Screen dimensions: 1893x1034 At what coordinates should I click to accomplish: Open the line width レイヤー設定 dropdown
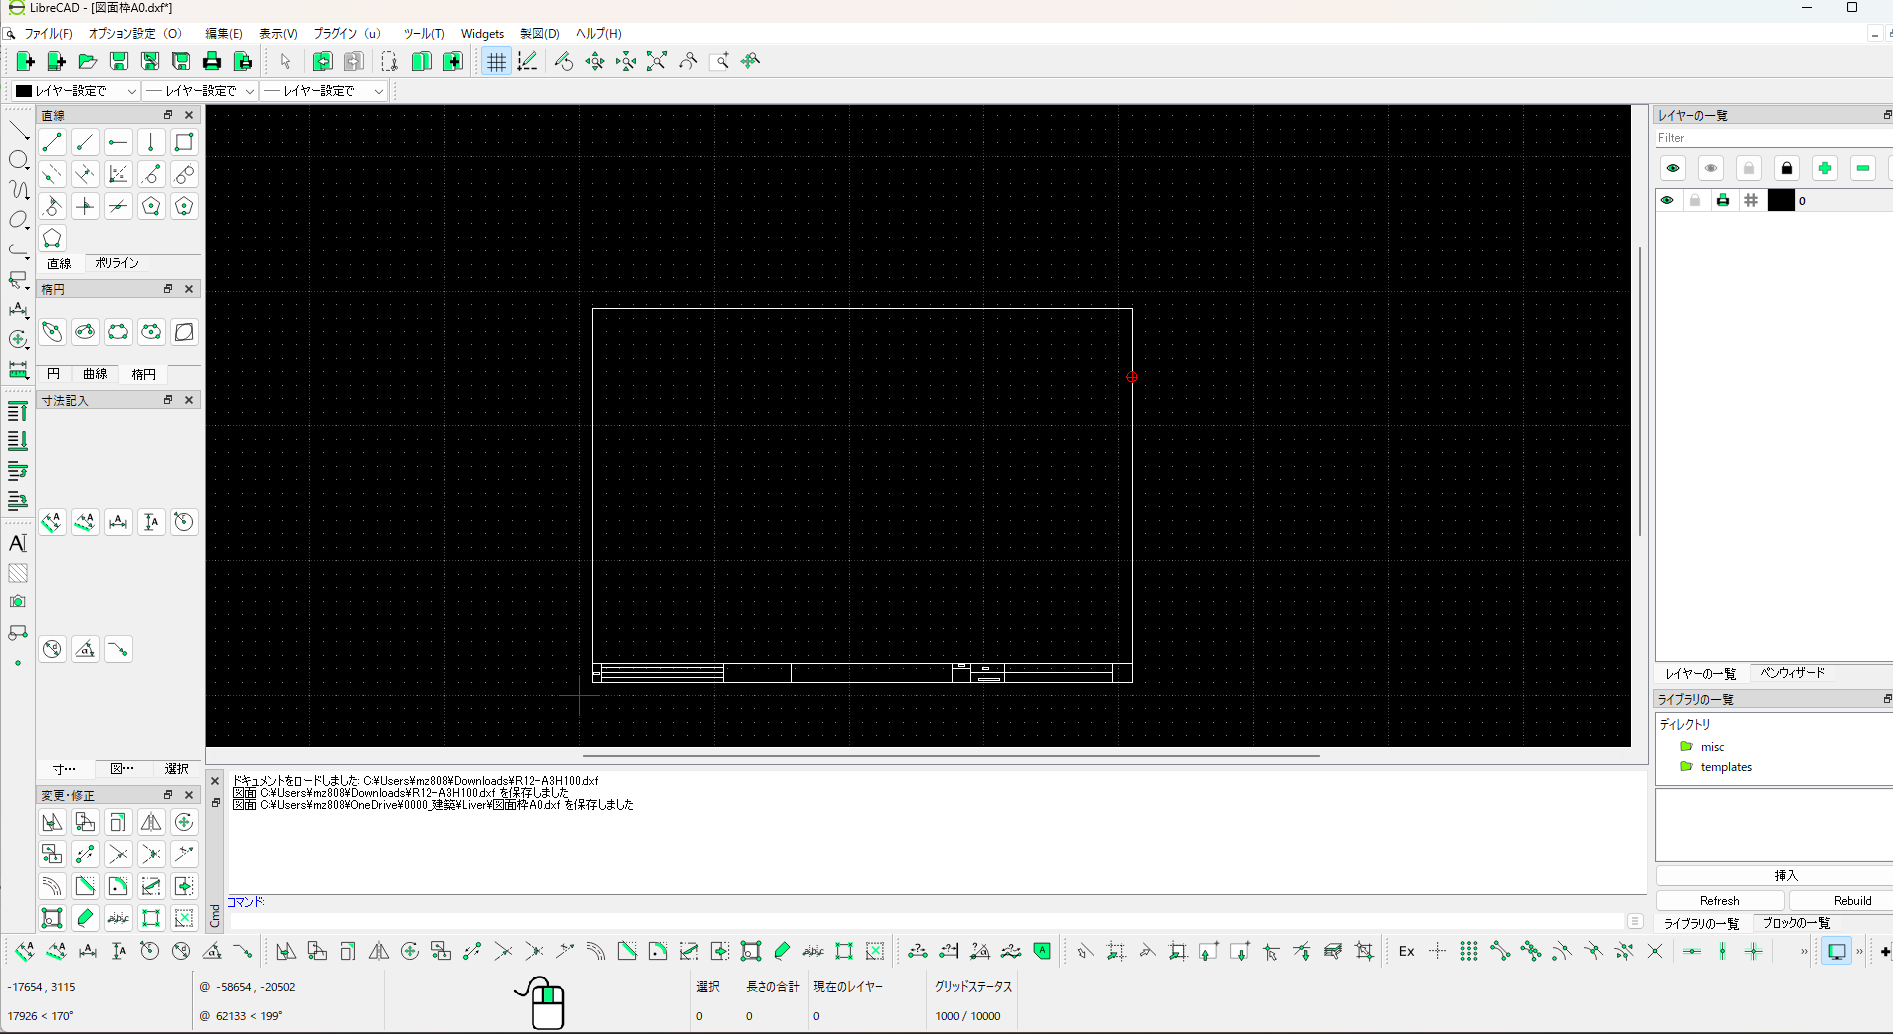click(199, 91)
